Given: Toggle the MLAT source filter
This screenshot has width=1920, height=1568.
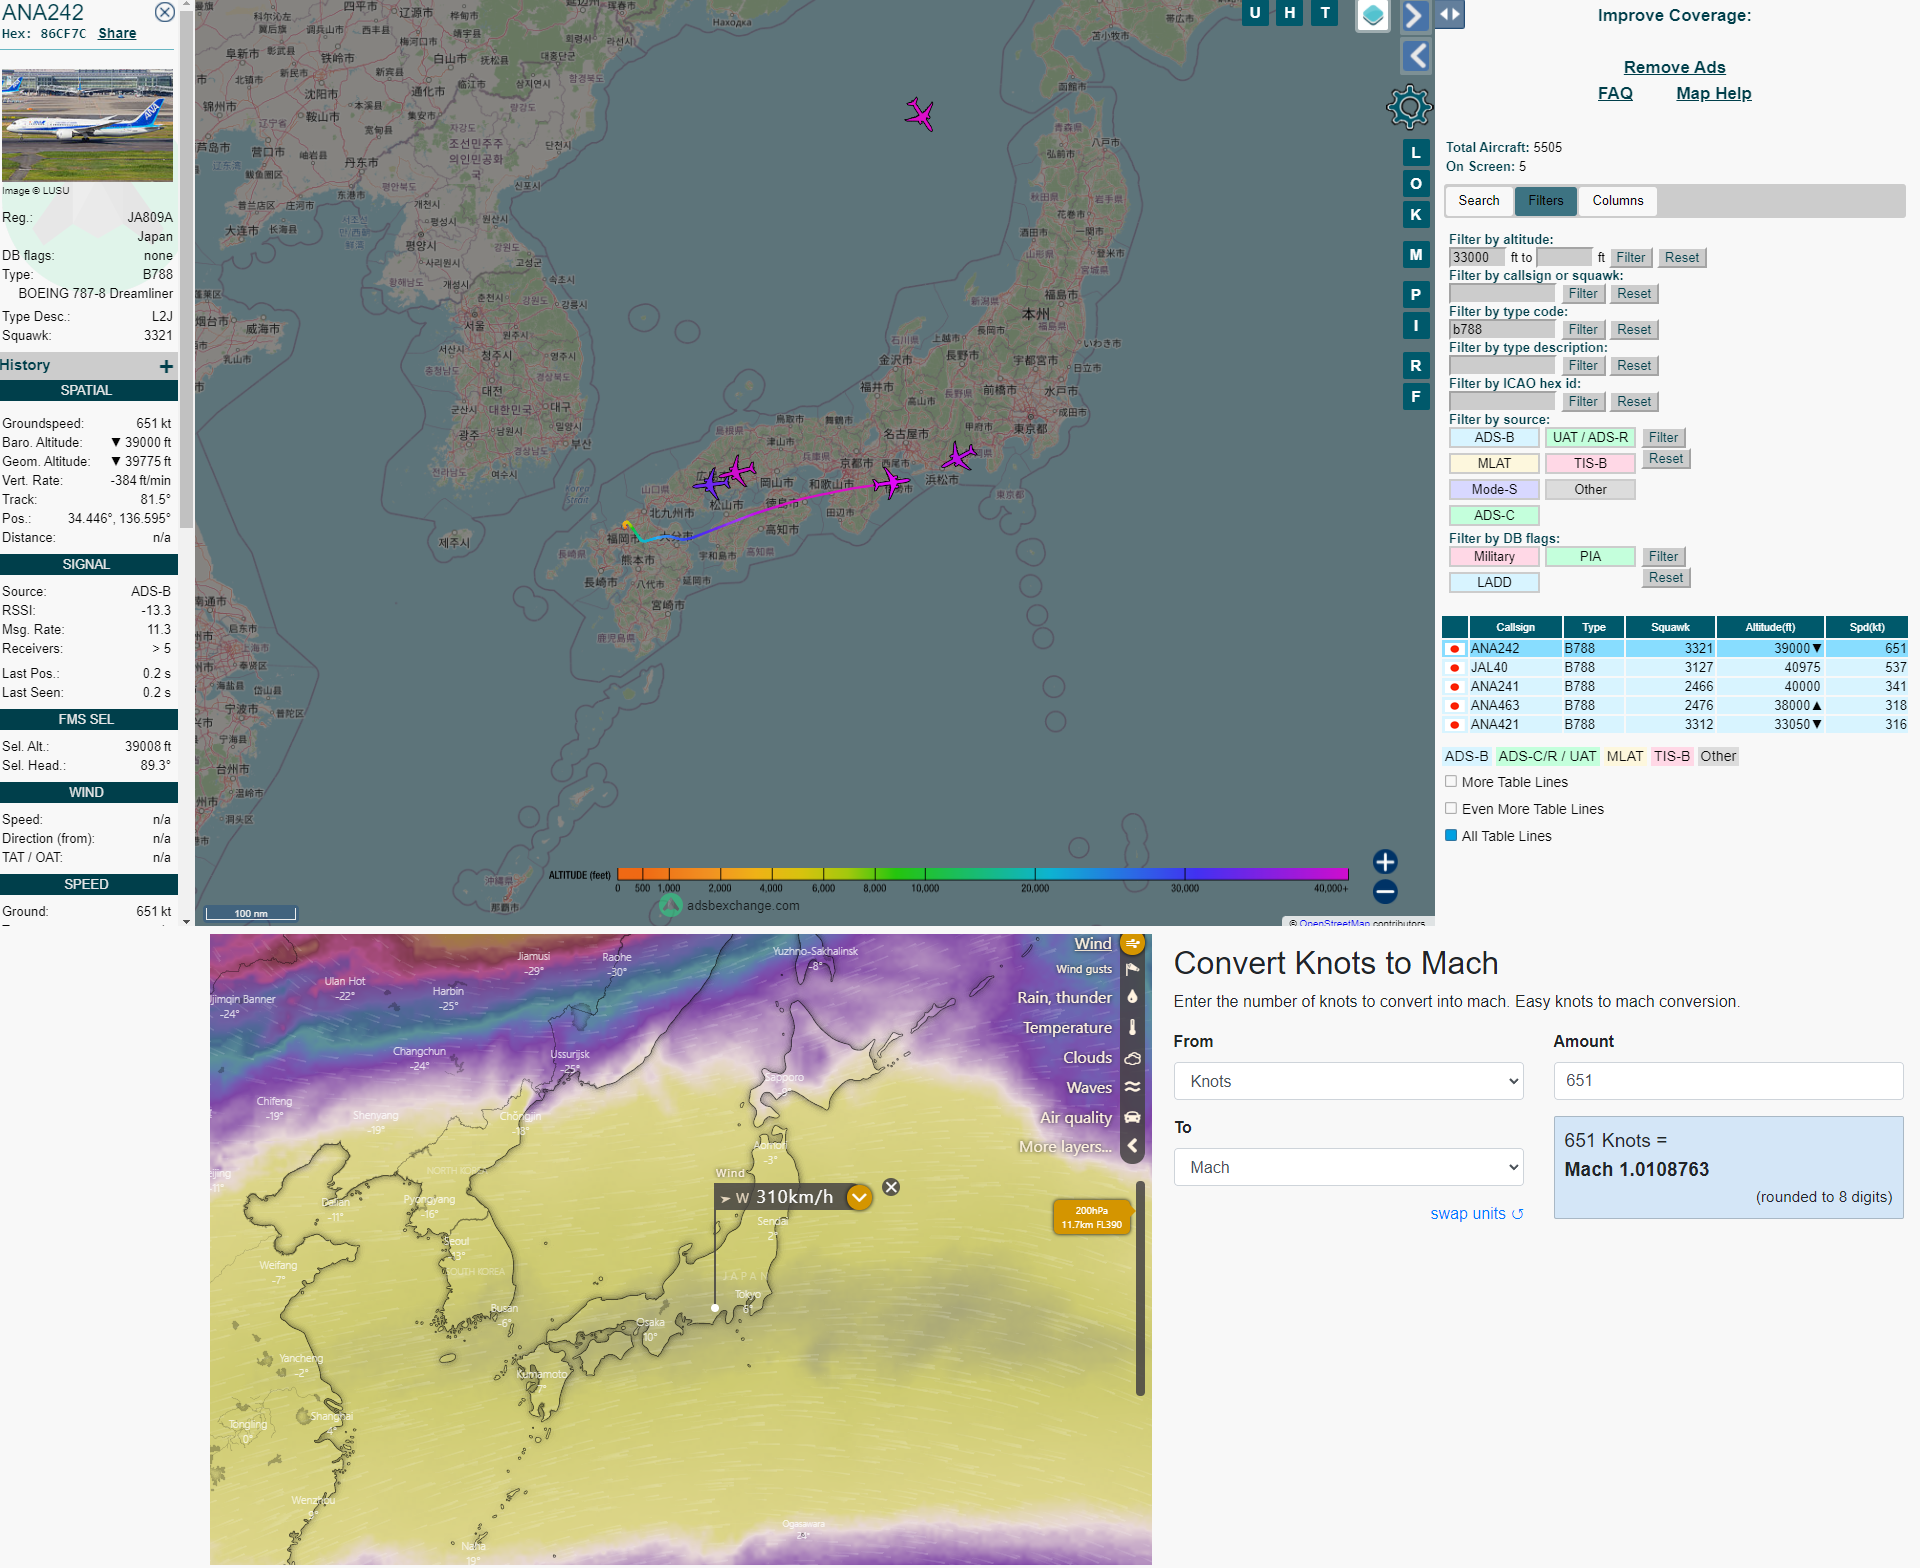Looking at the screenshot, I should coord(1494,464).
